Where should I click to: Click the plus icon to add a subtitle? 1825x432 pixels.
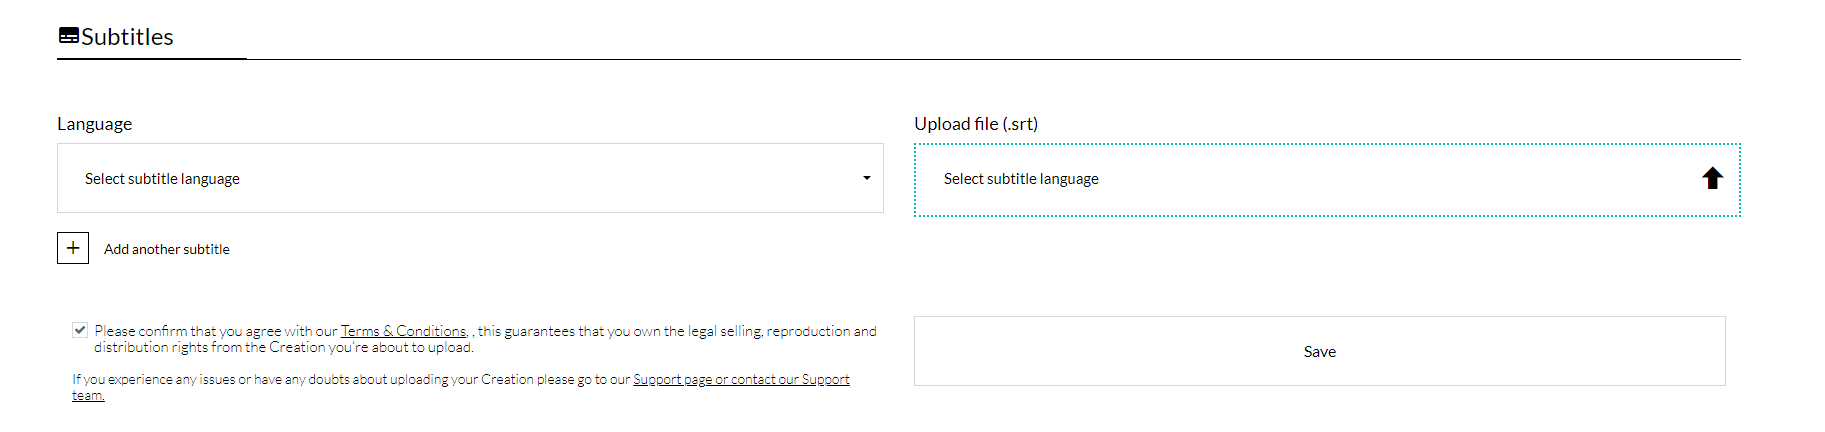click(x=73, y=248)
